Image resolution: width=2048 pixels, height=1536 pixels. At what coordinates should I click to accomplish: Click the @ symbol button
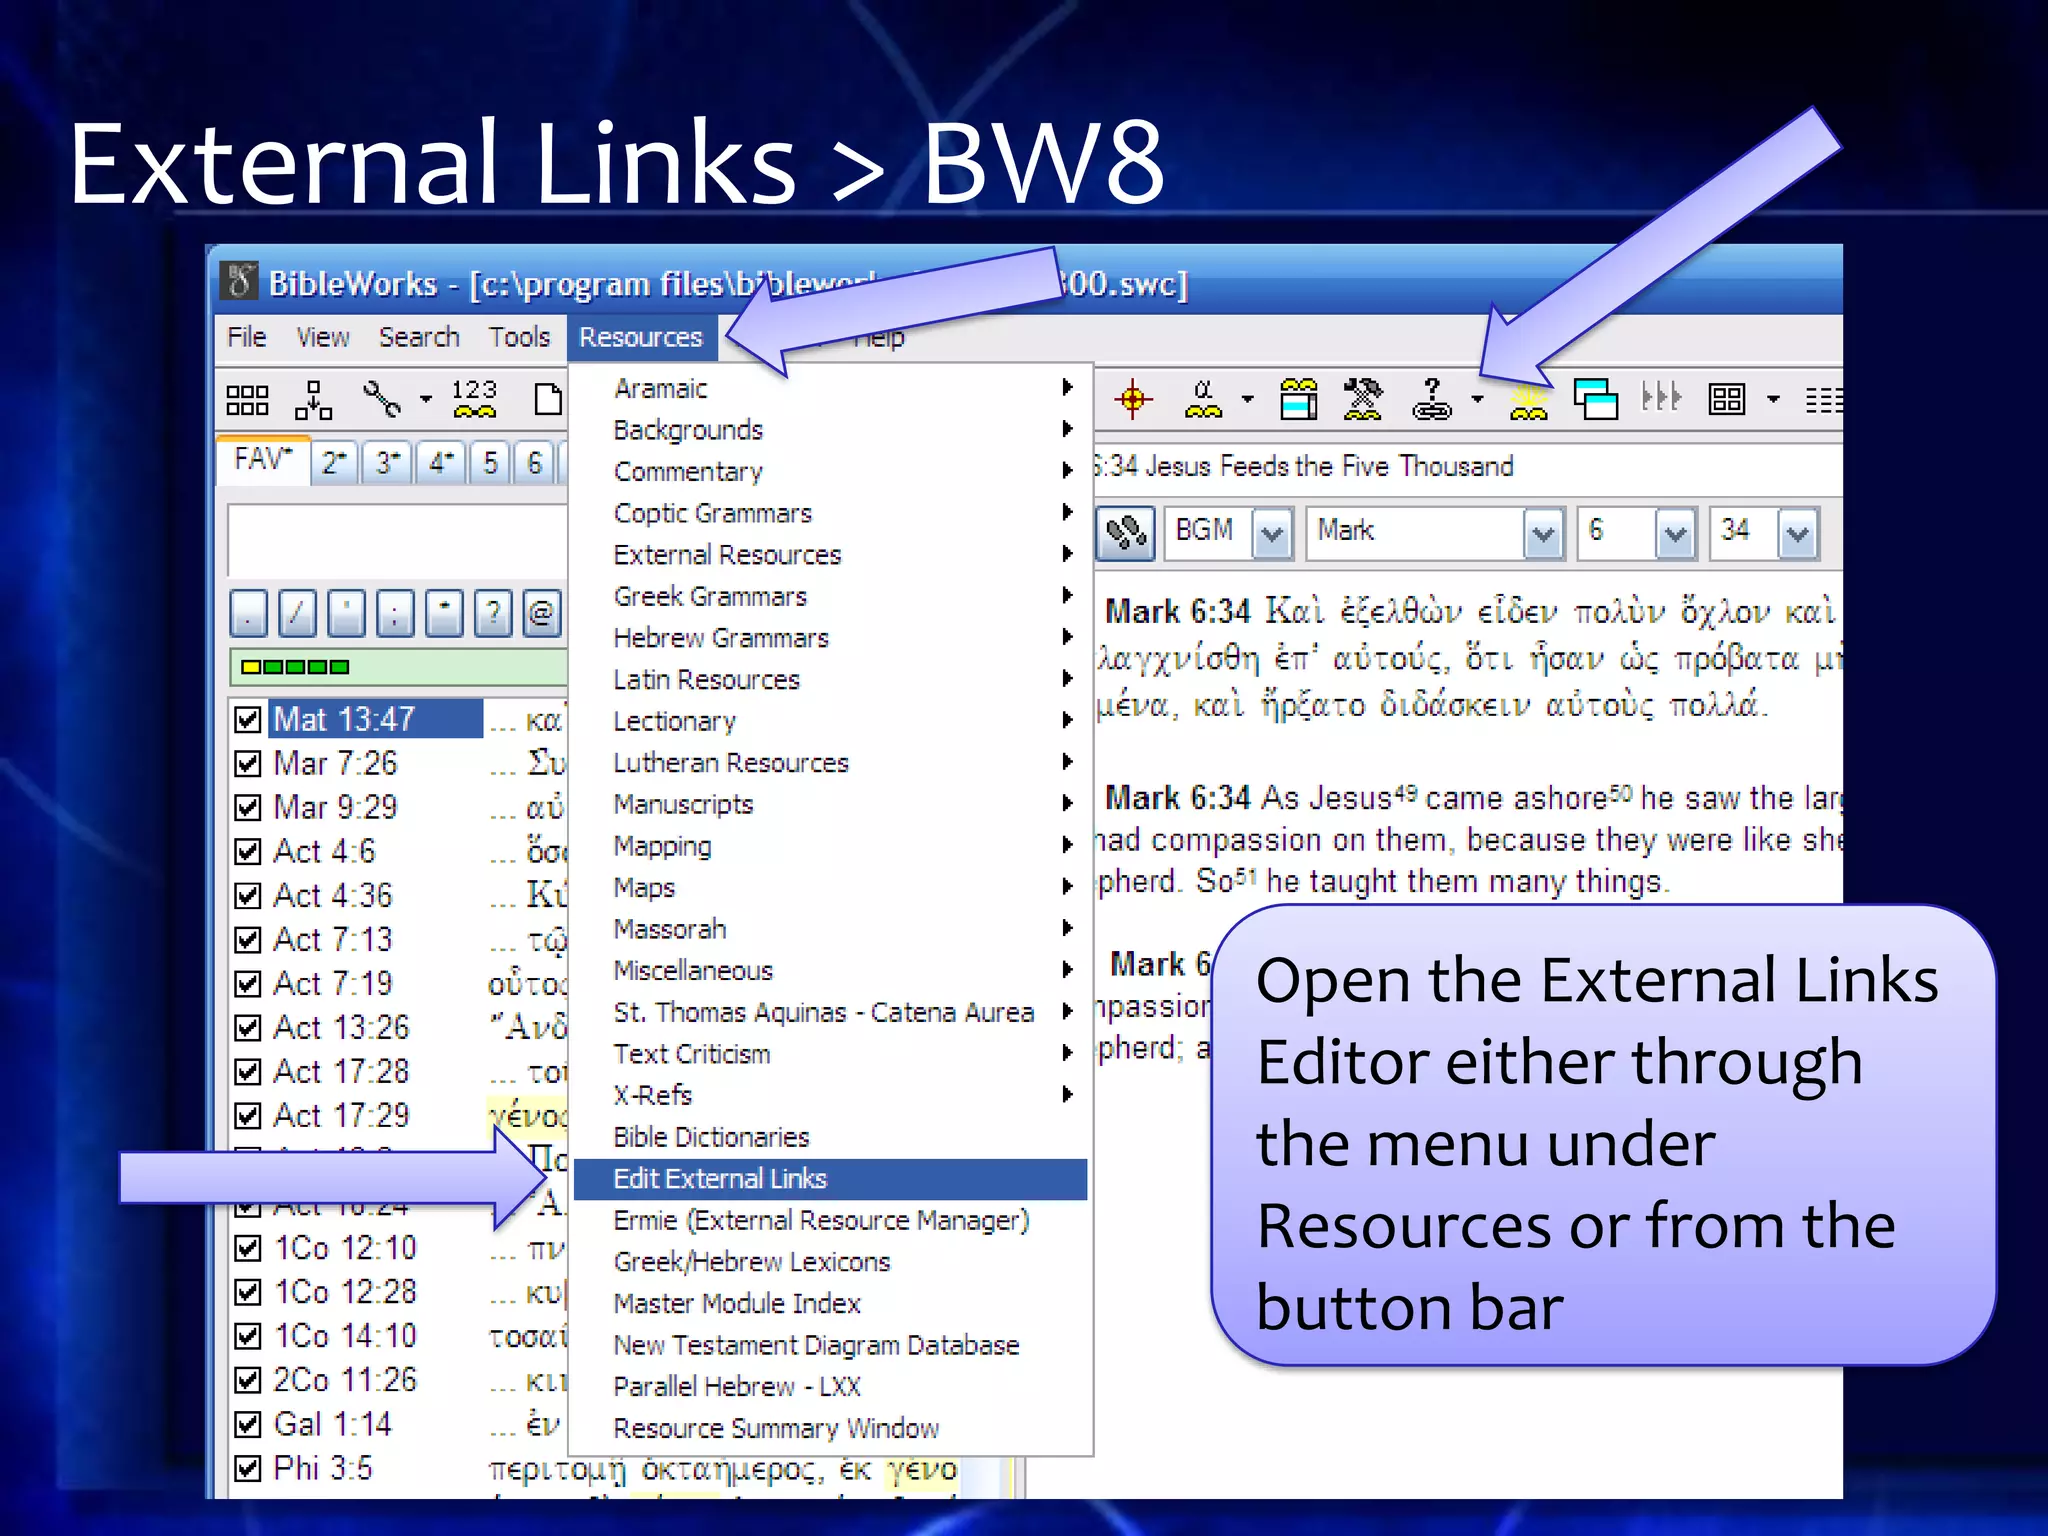[541, 613]
